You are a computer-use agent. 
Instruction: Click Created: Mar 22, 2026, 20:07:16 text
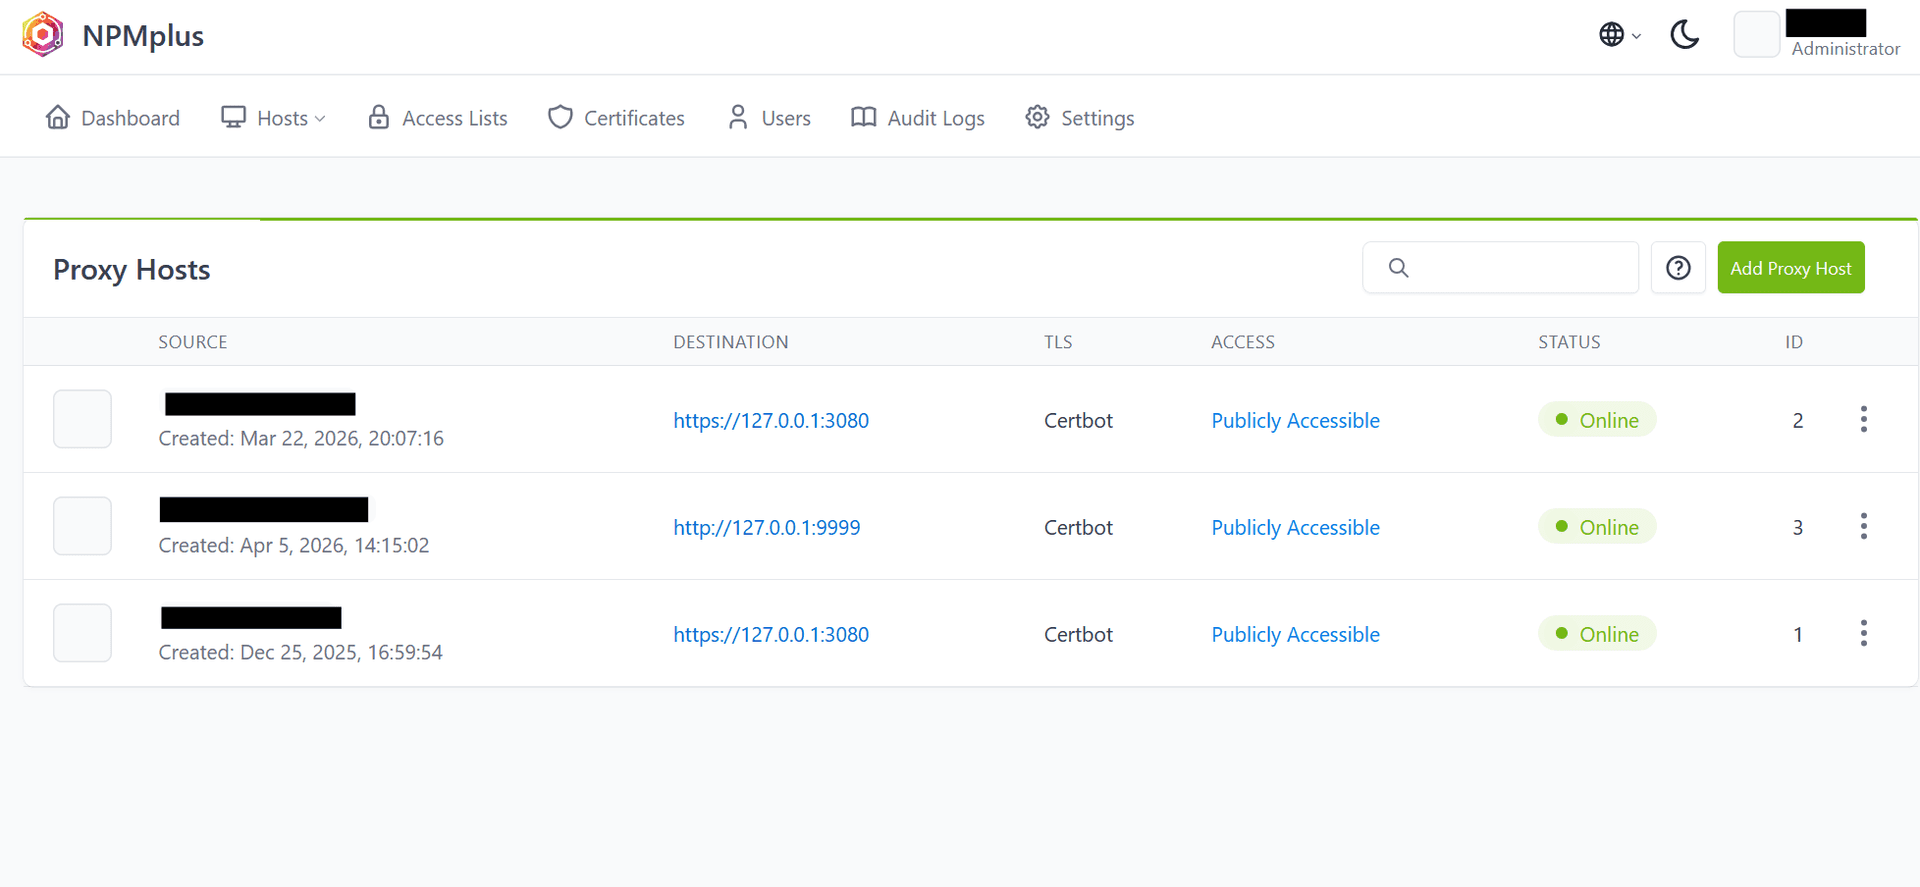tap(301, 438)
